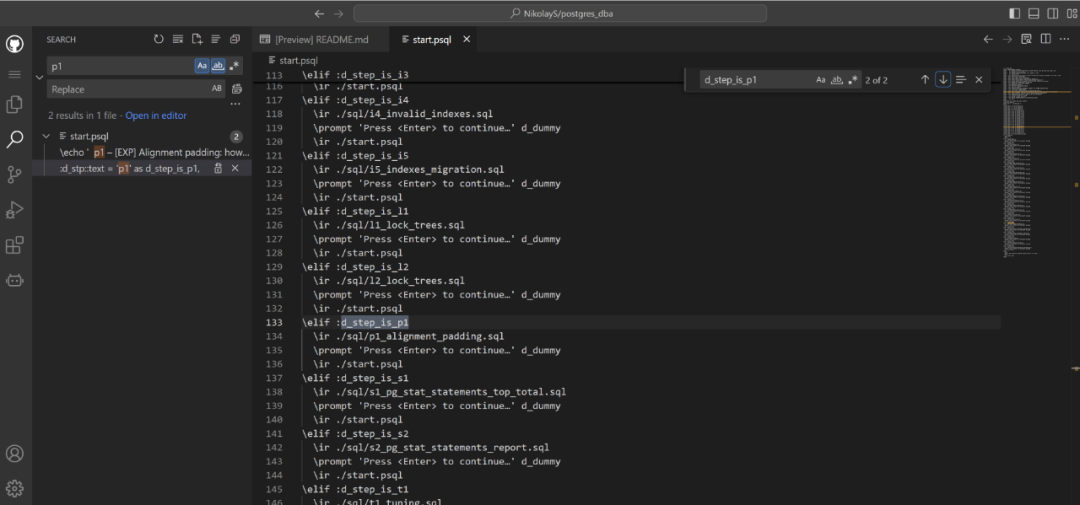Click line 118 i4_invalid_indexes.sql

[x=403, y=114]
